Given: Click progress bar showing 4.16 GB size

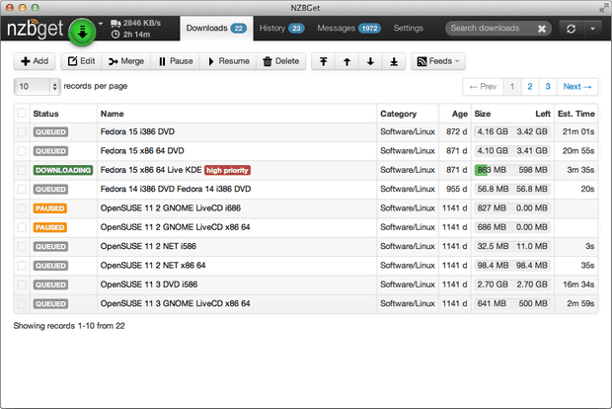Looking at the screenshot, I should [512, 132].
